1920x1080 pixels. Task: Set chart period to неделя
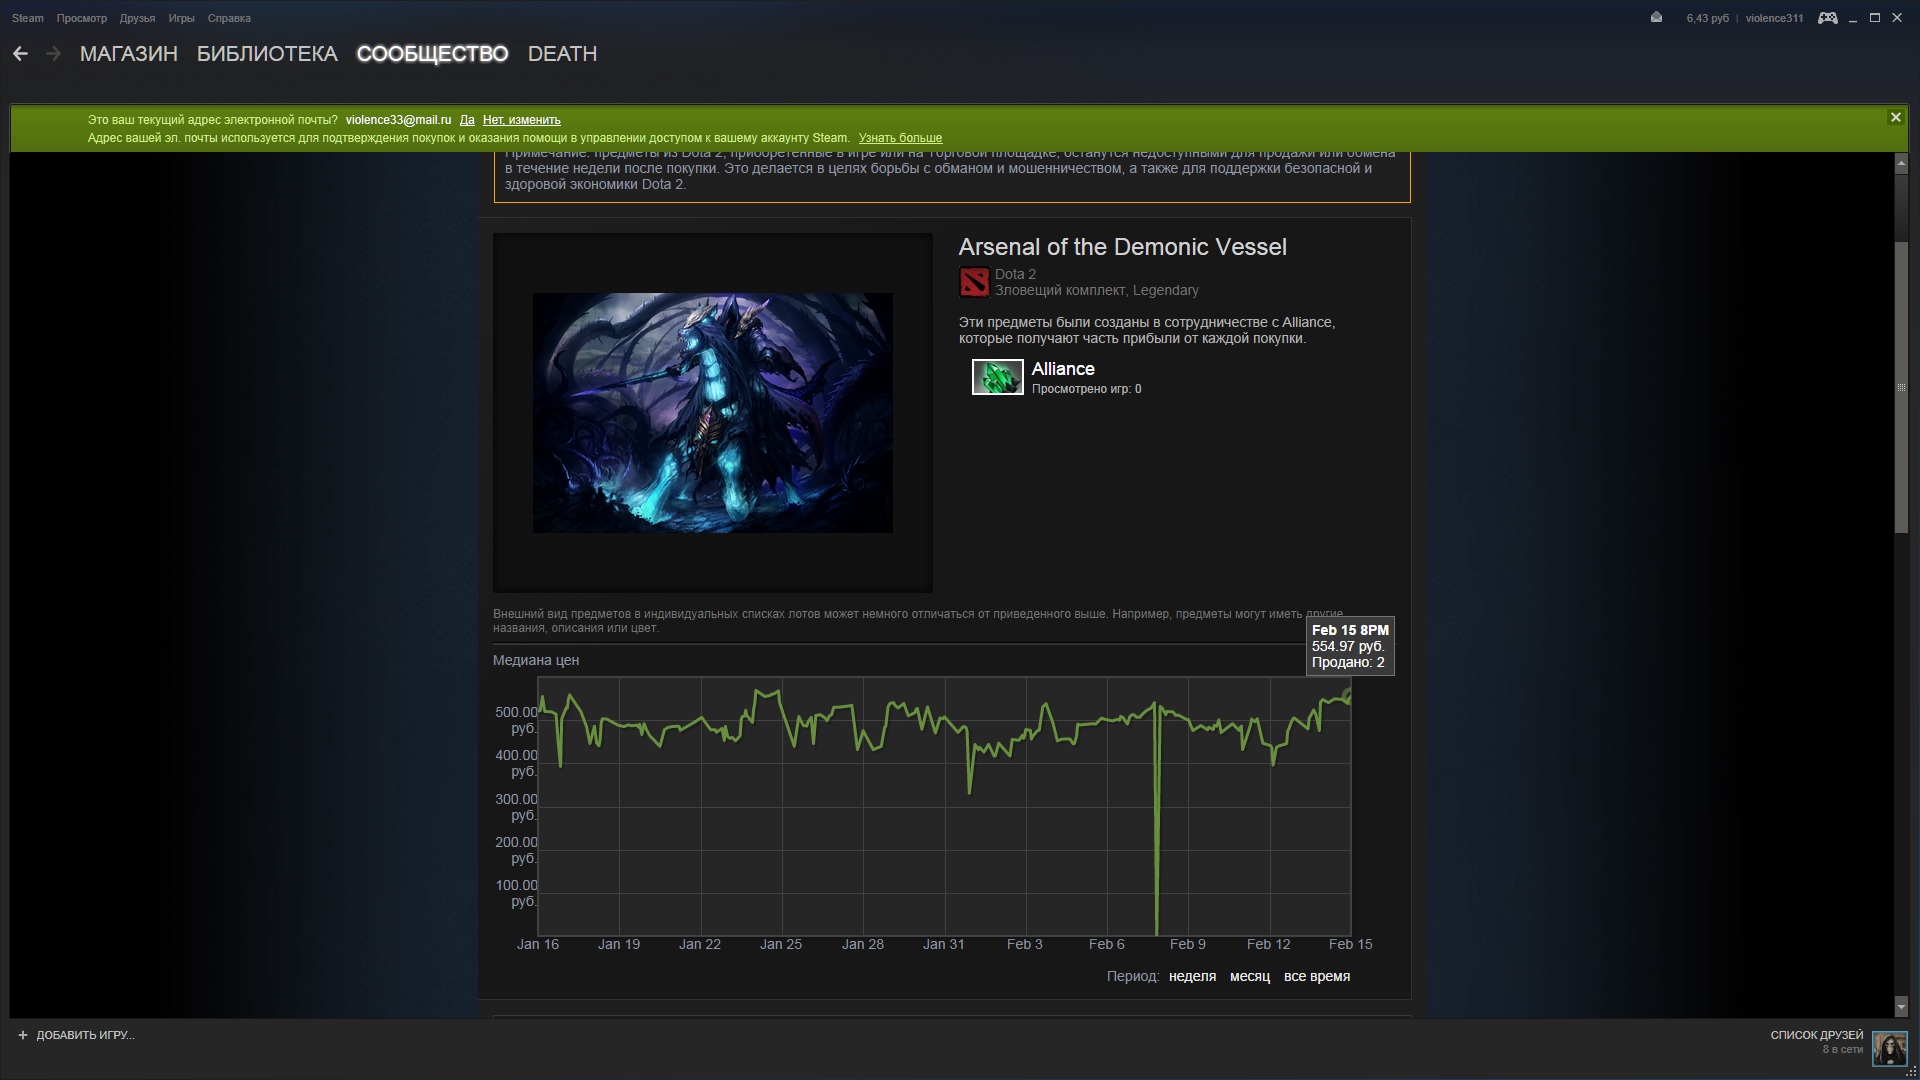[x=1192, y=976]
